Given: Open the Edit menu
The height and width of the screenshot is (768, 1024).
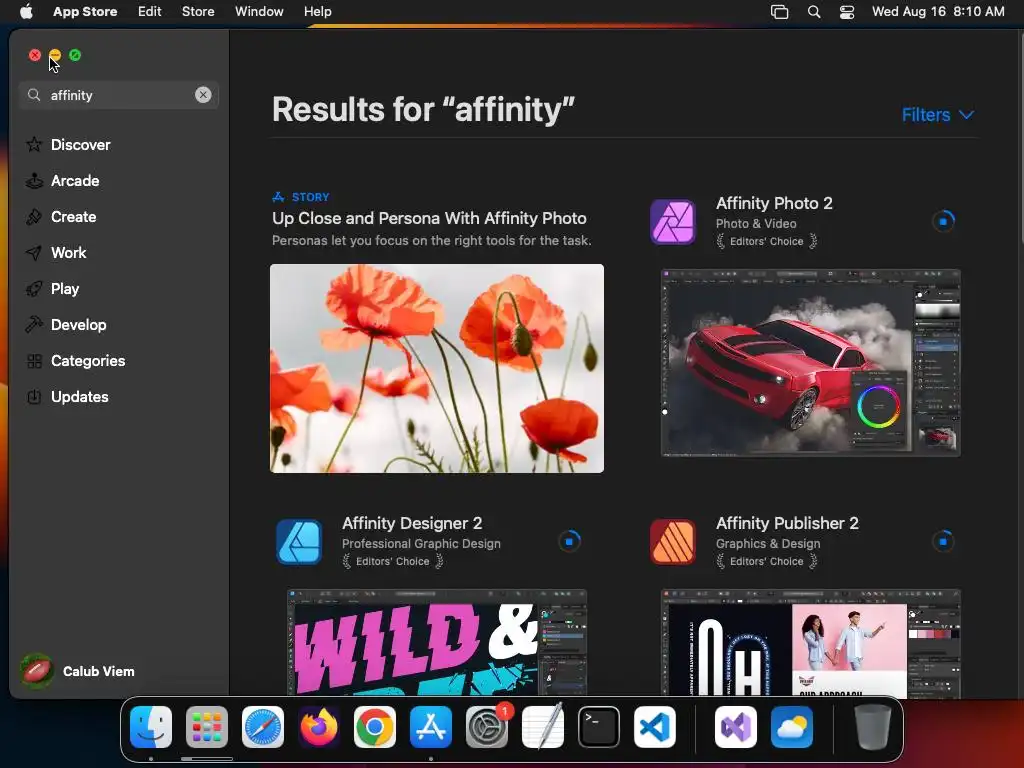Looking at the screenshot, I should click(150, 12).
